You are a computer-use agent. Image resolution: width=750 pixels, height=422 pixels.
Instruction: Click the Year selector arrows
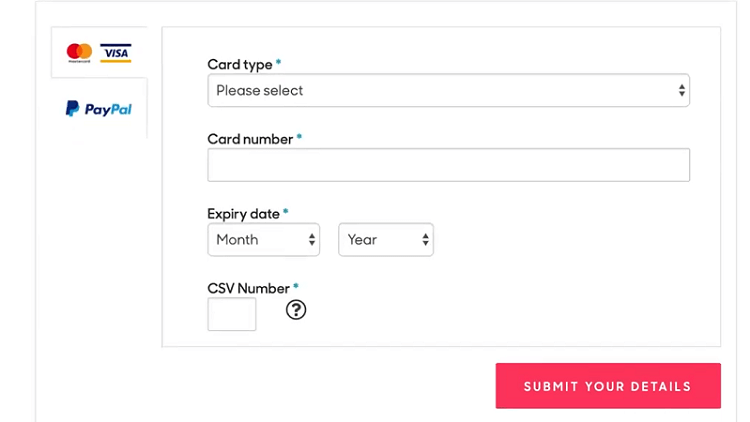(x=425, y=240)
